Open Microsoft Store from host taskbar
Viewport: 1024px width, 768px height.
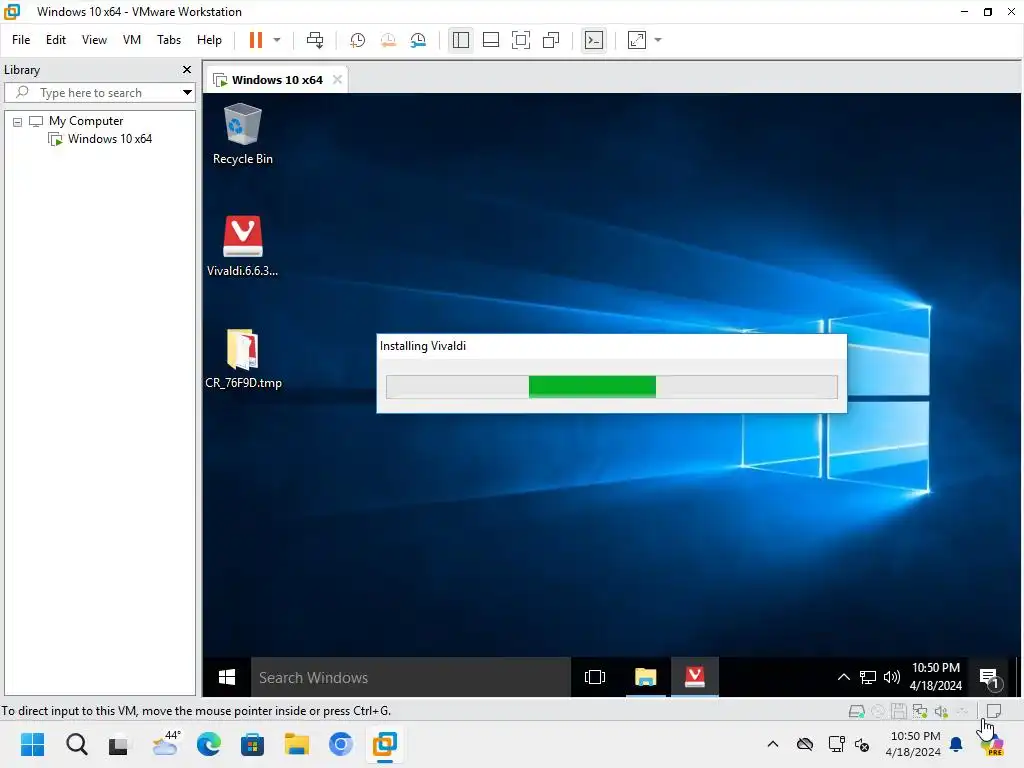click(x=252, y=744)
